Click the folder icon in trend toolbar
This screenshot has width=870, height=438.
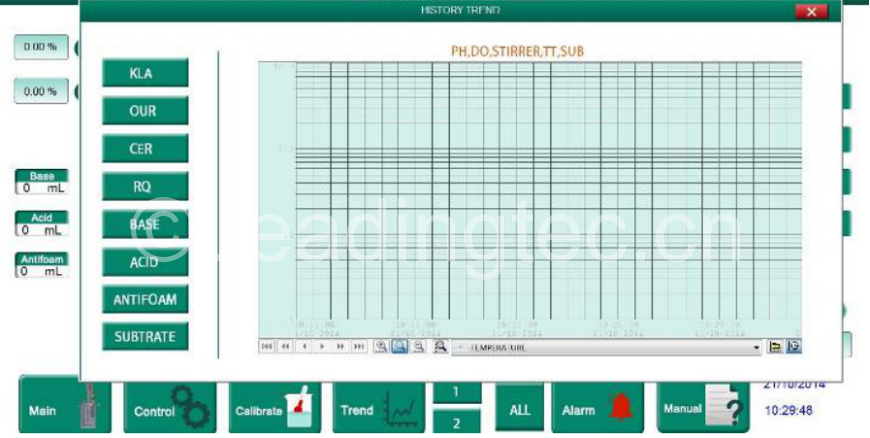775,347
